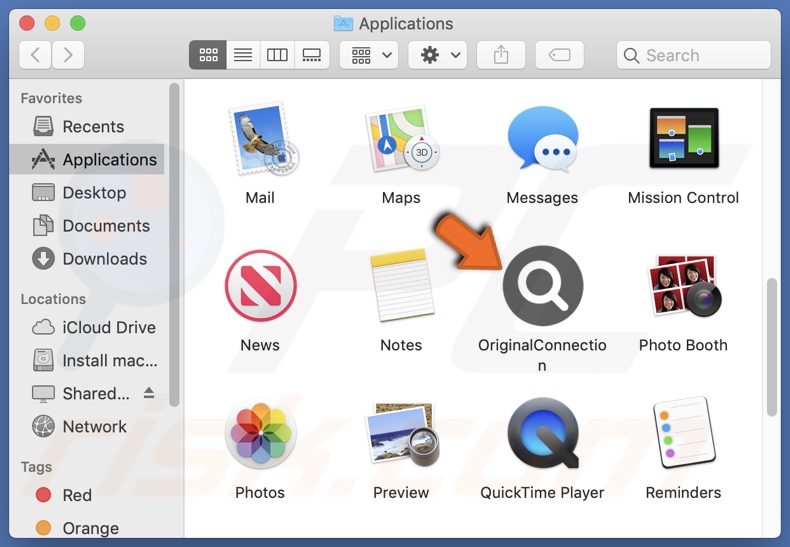The height and width of the screenshot is (547, 790).
Task: Open the Photos application icon
Action: [260, 433]
